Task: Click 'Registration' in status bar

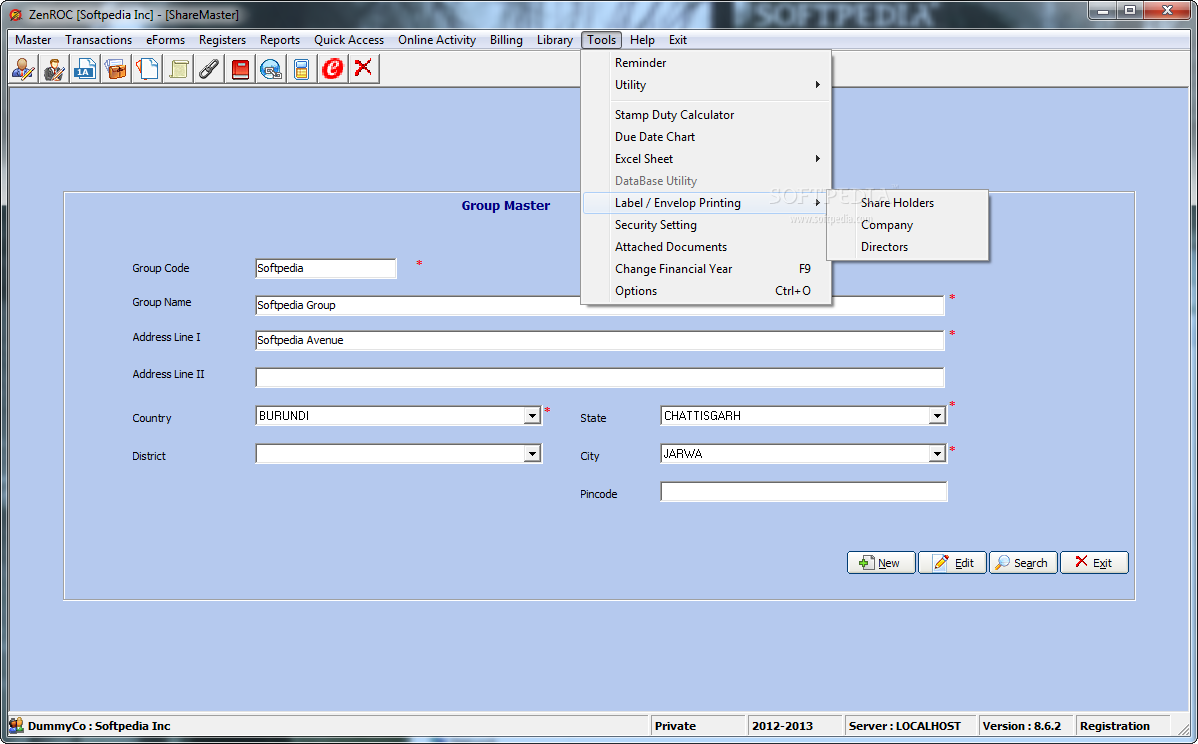Action: pyautogui.click(x=1115, y=726)
